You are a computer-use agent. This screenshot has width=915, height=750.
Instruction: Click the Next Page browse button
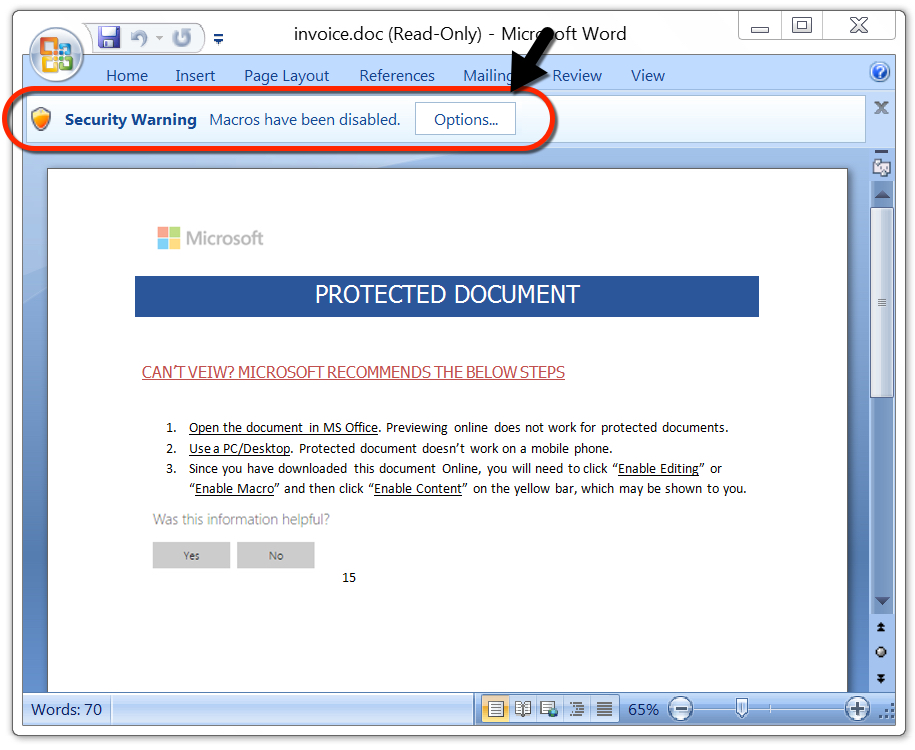[881, 678]
